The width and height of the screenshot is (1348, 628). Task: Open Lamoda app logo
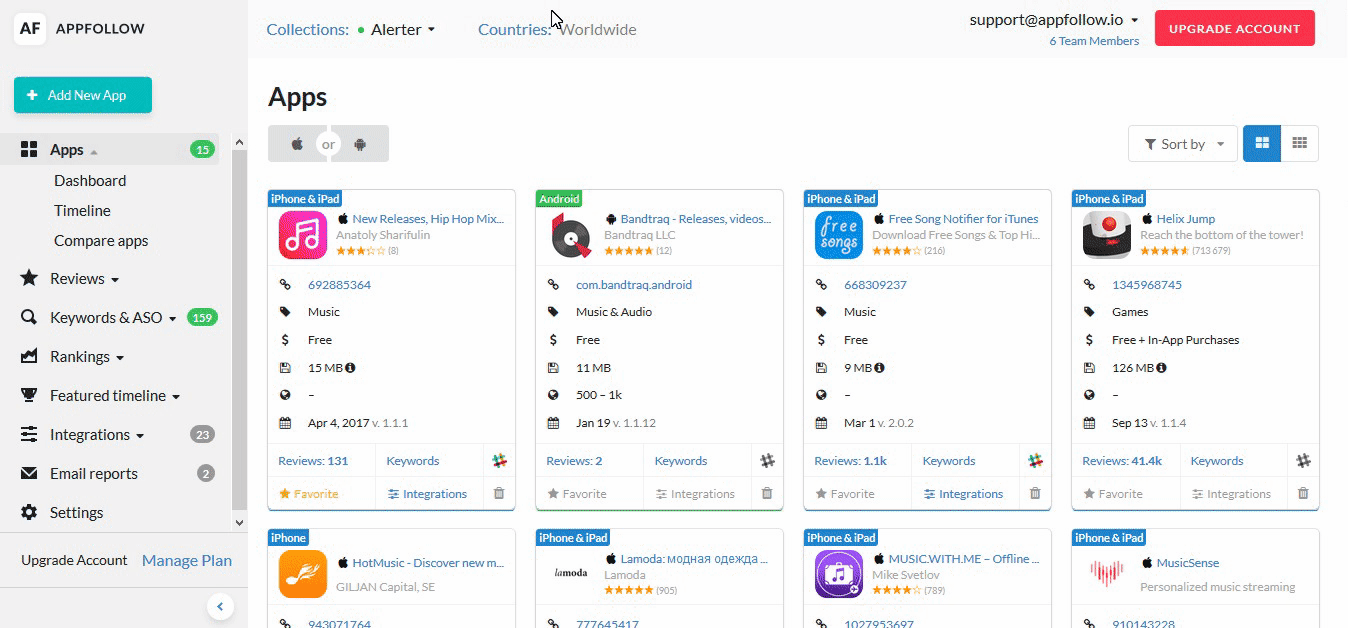571,573
